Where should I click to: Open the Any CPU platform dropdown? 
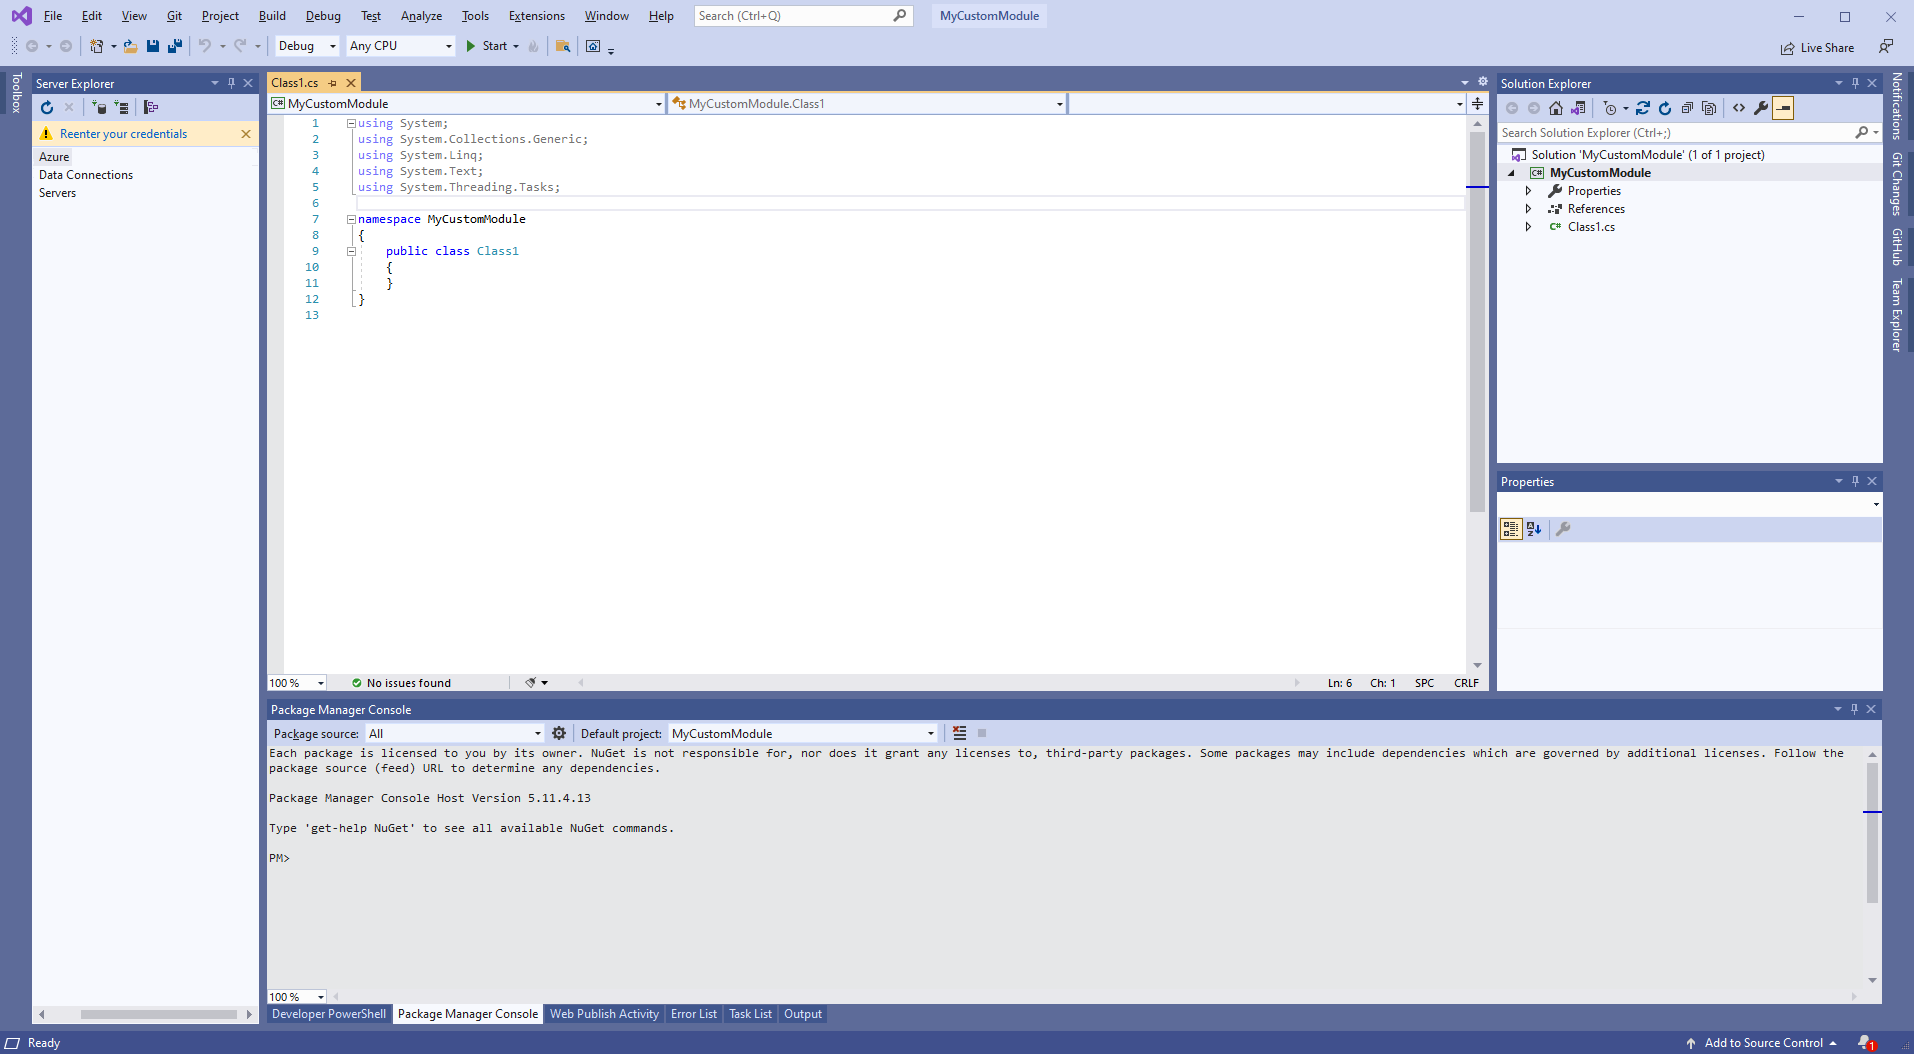[x=401, y=46]
